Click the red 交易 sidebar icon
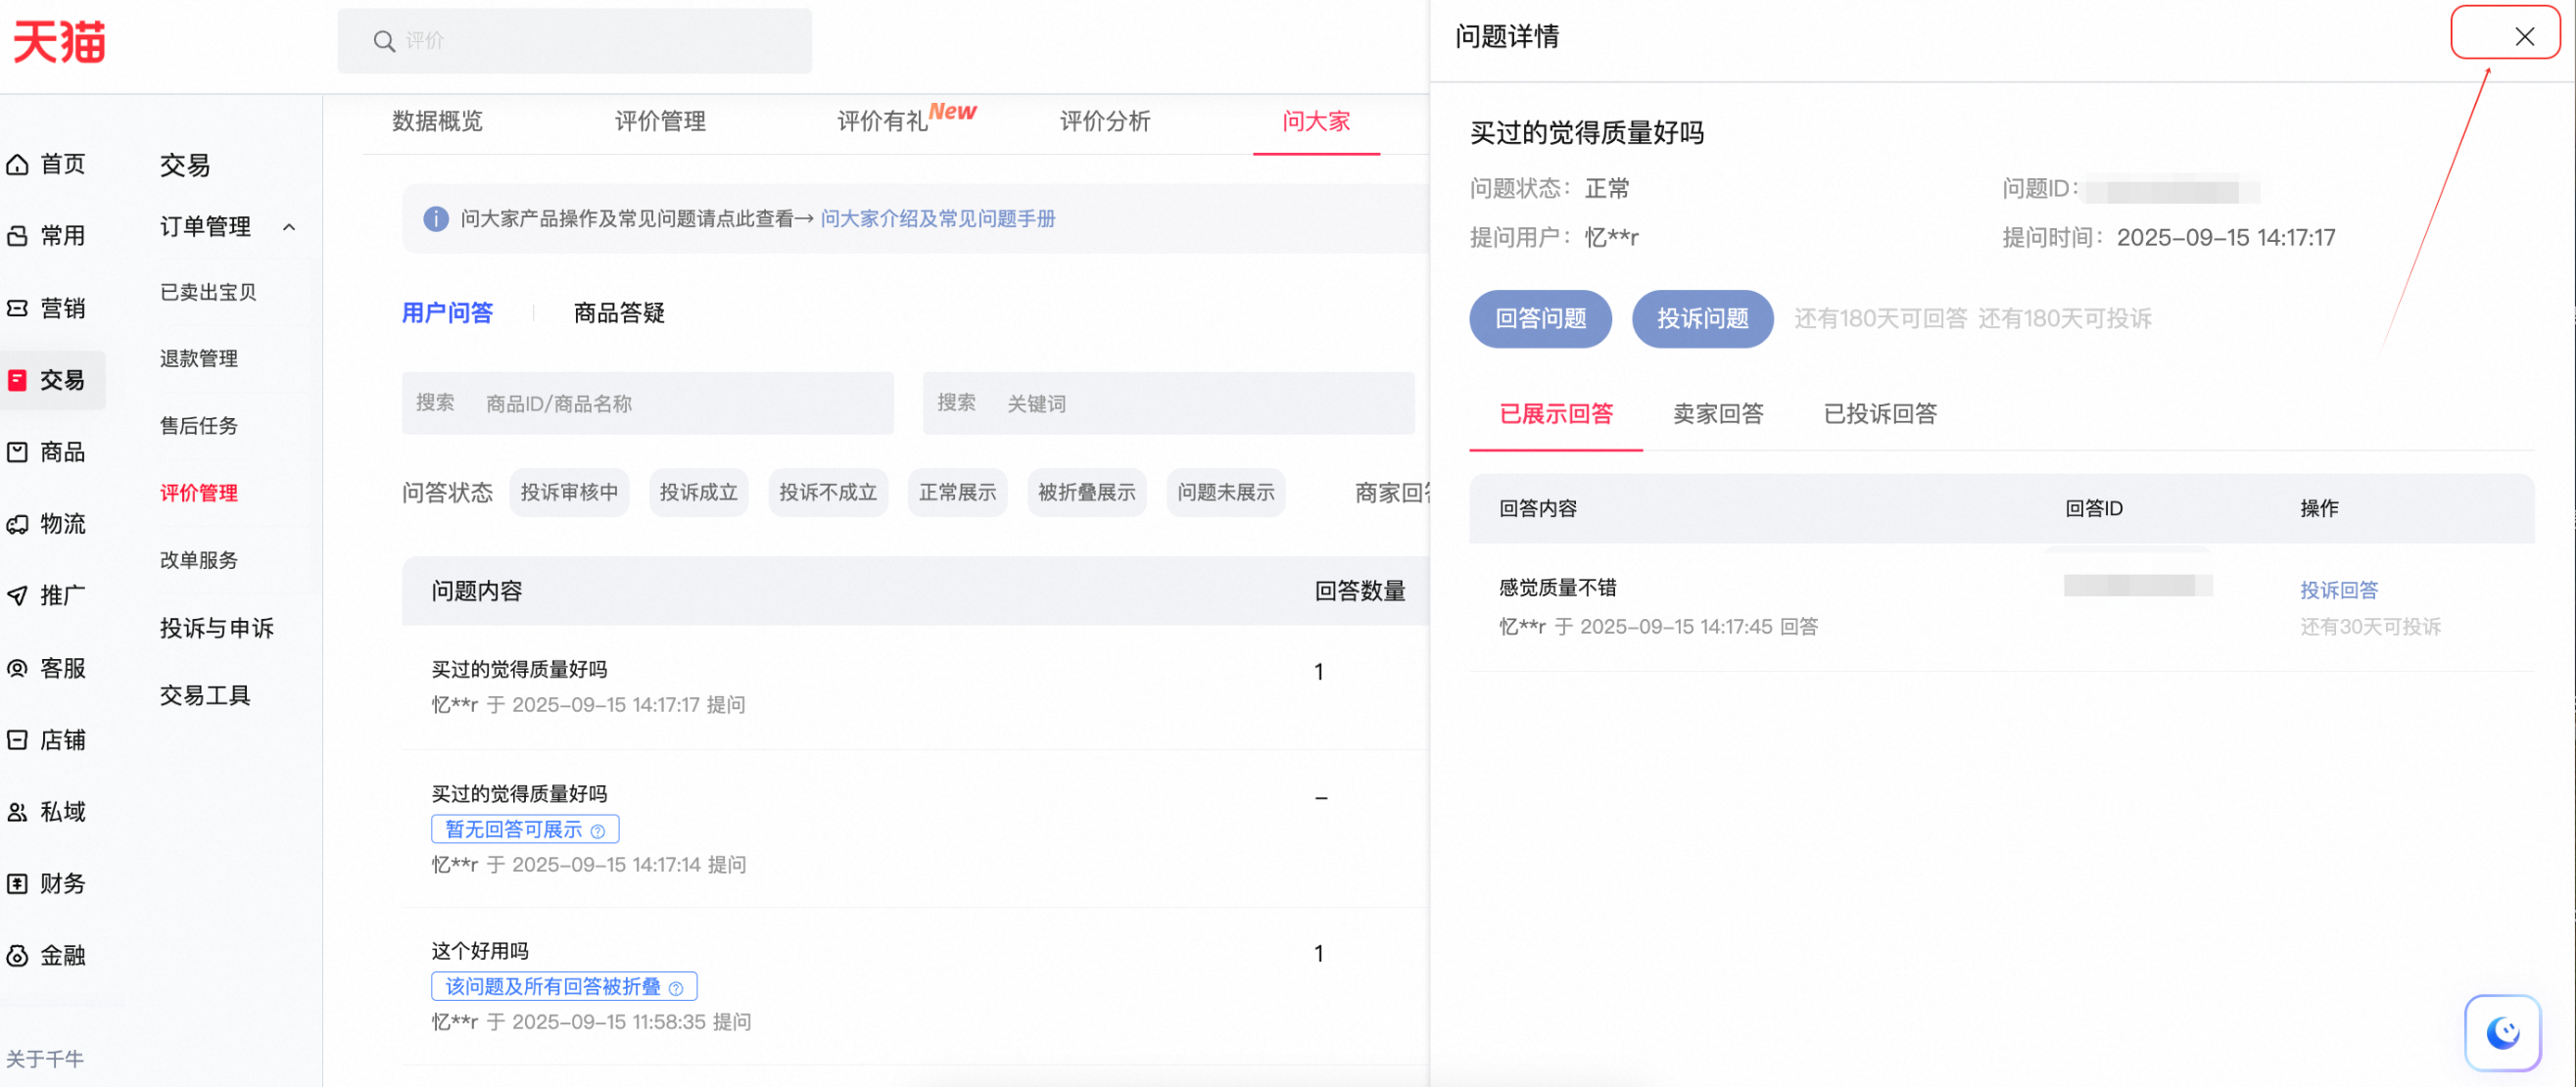The height and width of the screenshot is (1087, 2576). click(17, 380)
